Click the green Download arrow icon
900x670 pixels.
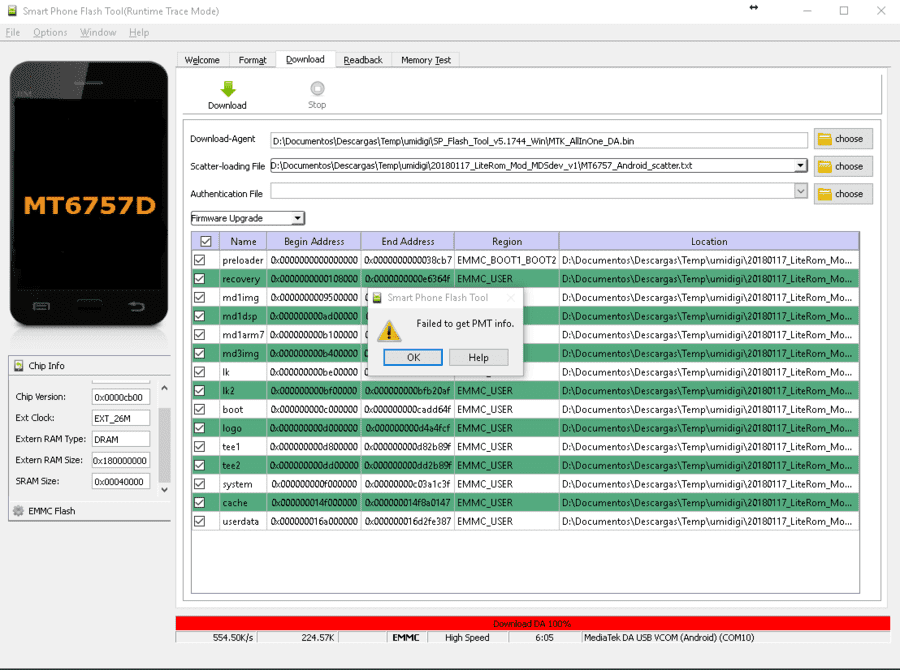click(x=228, y=88)
